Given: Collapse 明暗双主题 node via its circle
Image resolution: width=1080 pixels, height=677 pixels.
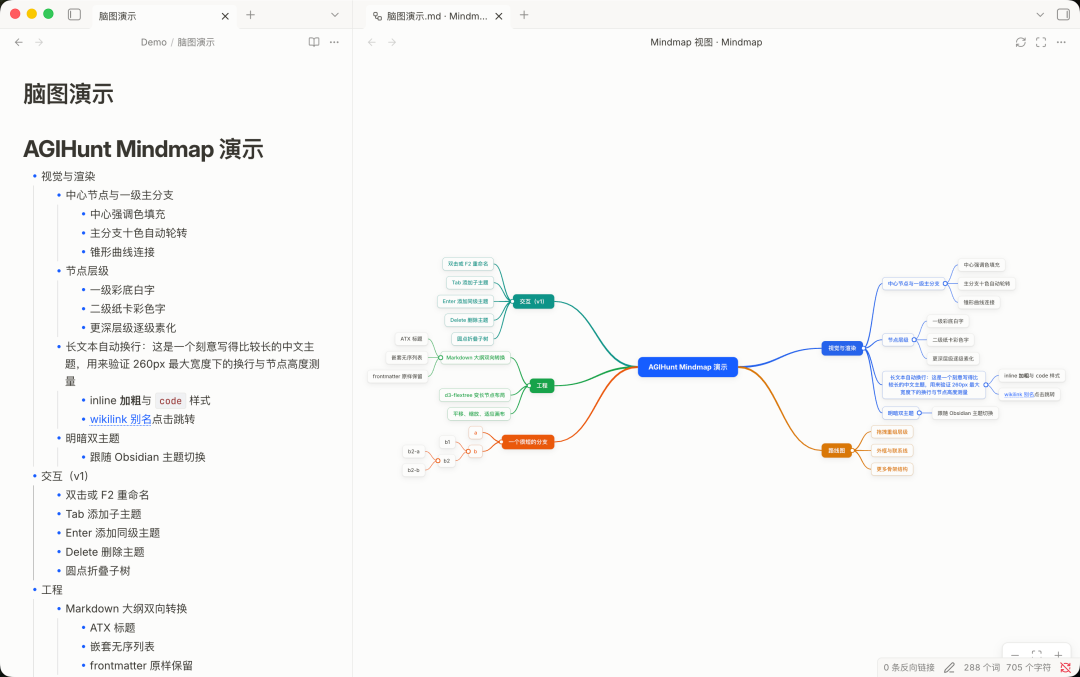Looking at the screenshot, I should click(920, 413).
